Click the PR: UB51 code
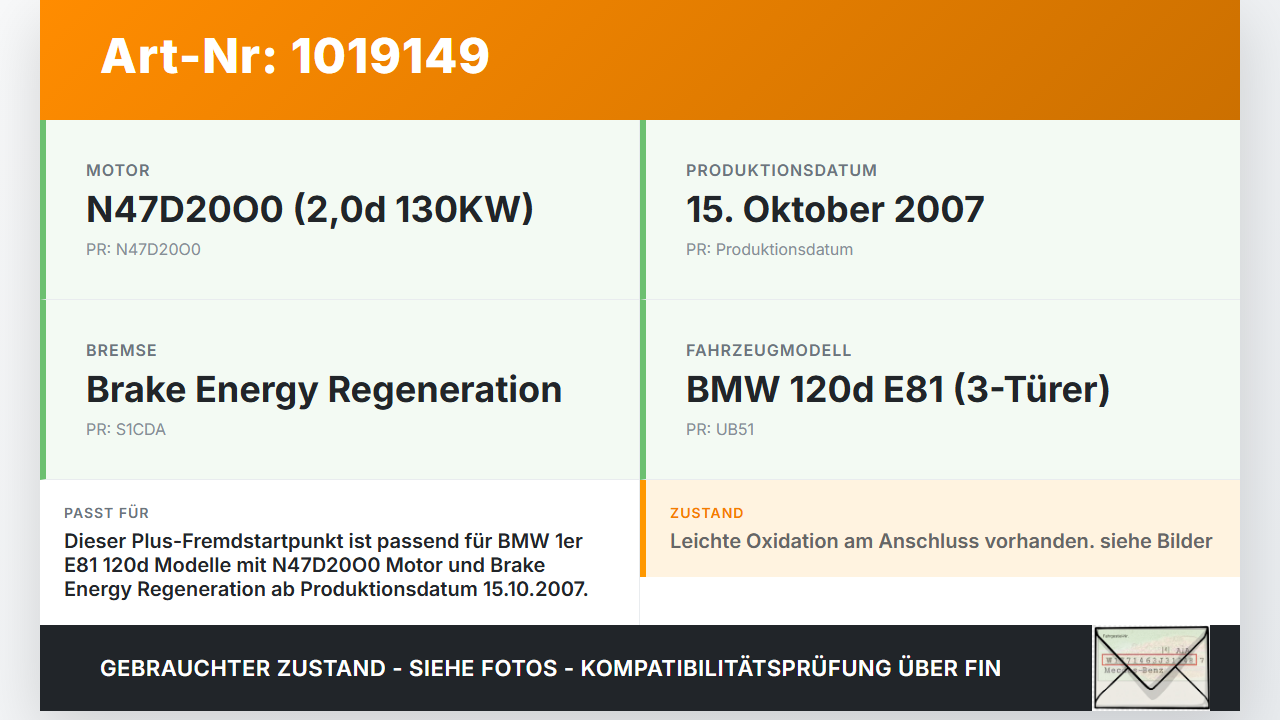The image size is (1280, 720). [x=720, y=430]
